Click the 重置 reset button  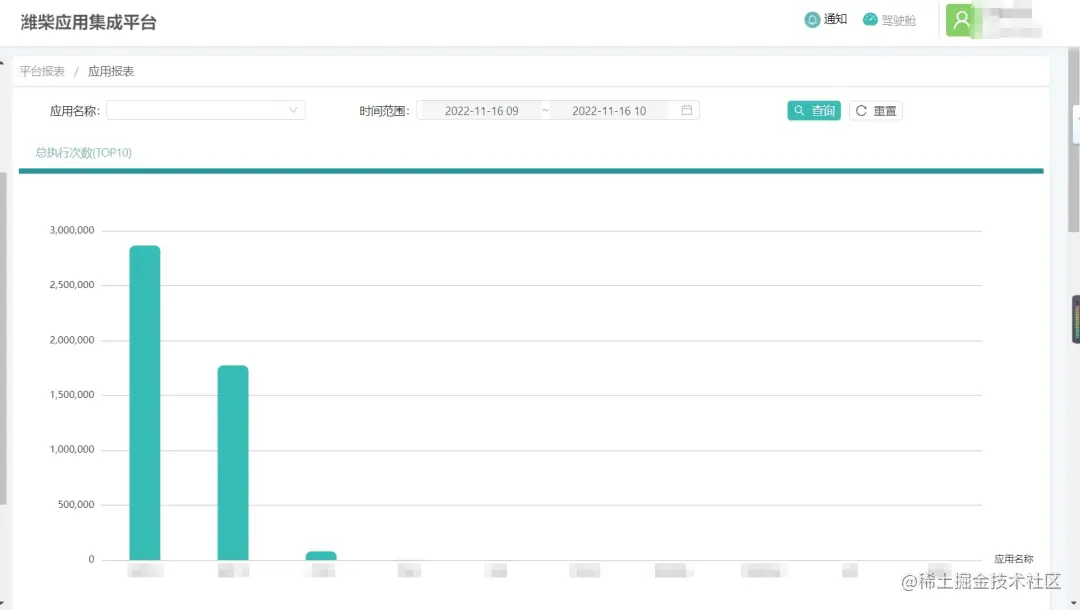tap(875, 110)
